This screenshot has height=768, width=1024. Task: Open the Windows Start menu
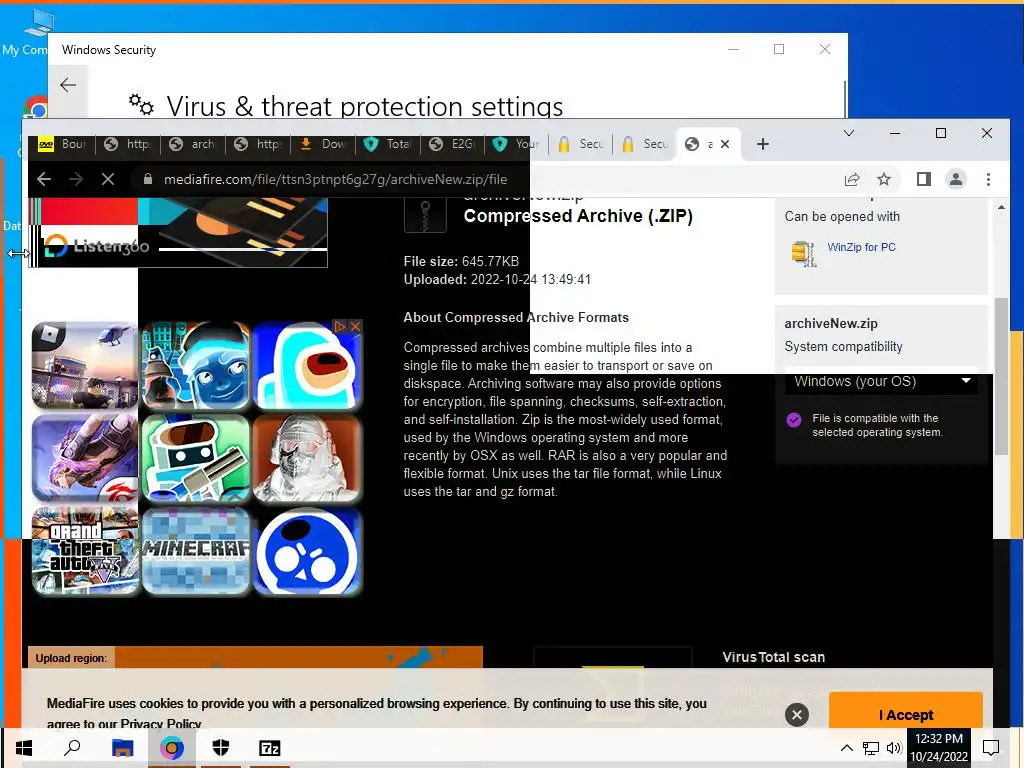point(24,748)
